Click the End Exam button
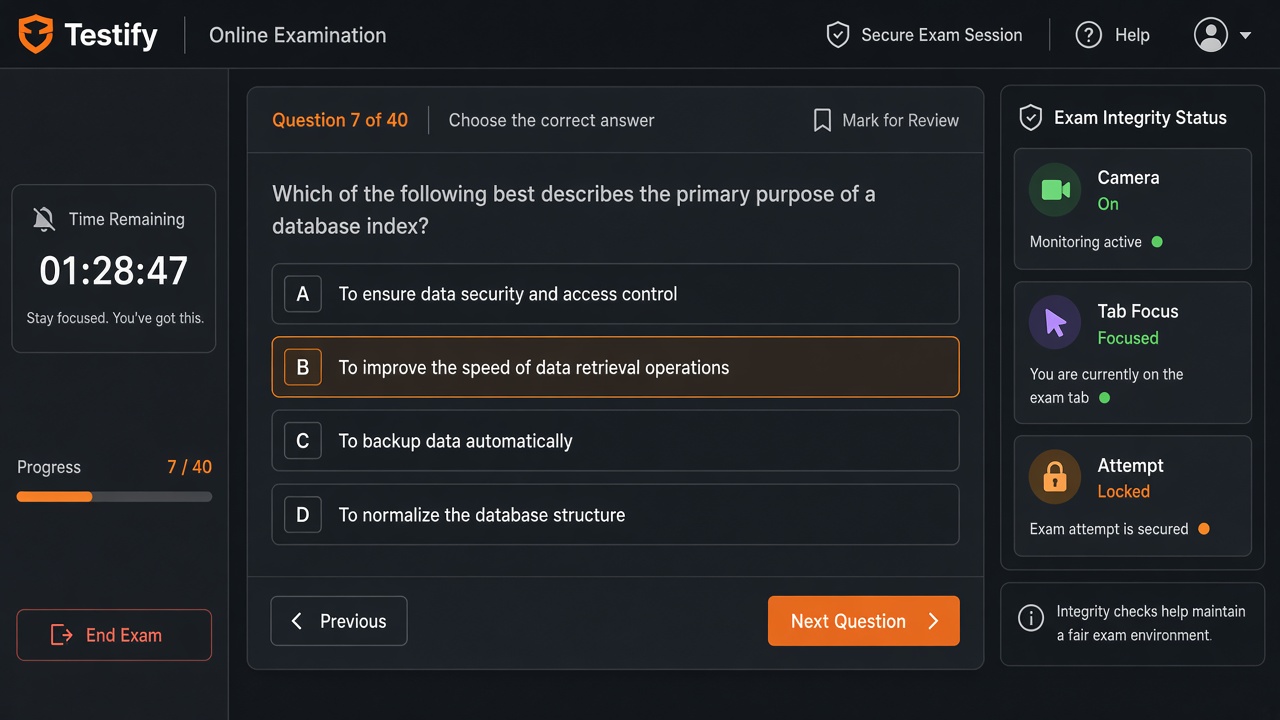 click(114, 635)
